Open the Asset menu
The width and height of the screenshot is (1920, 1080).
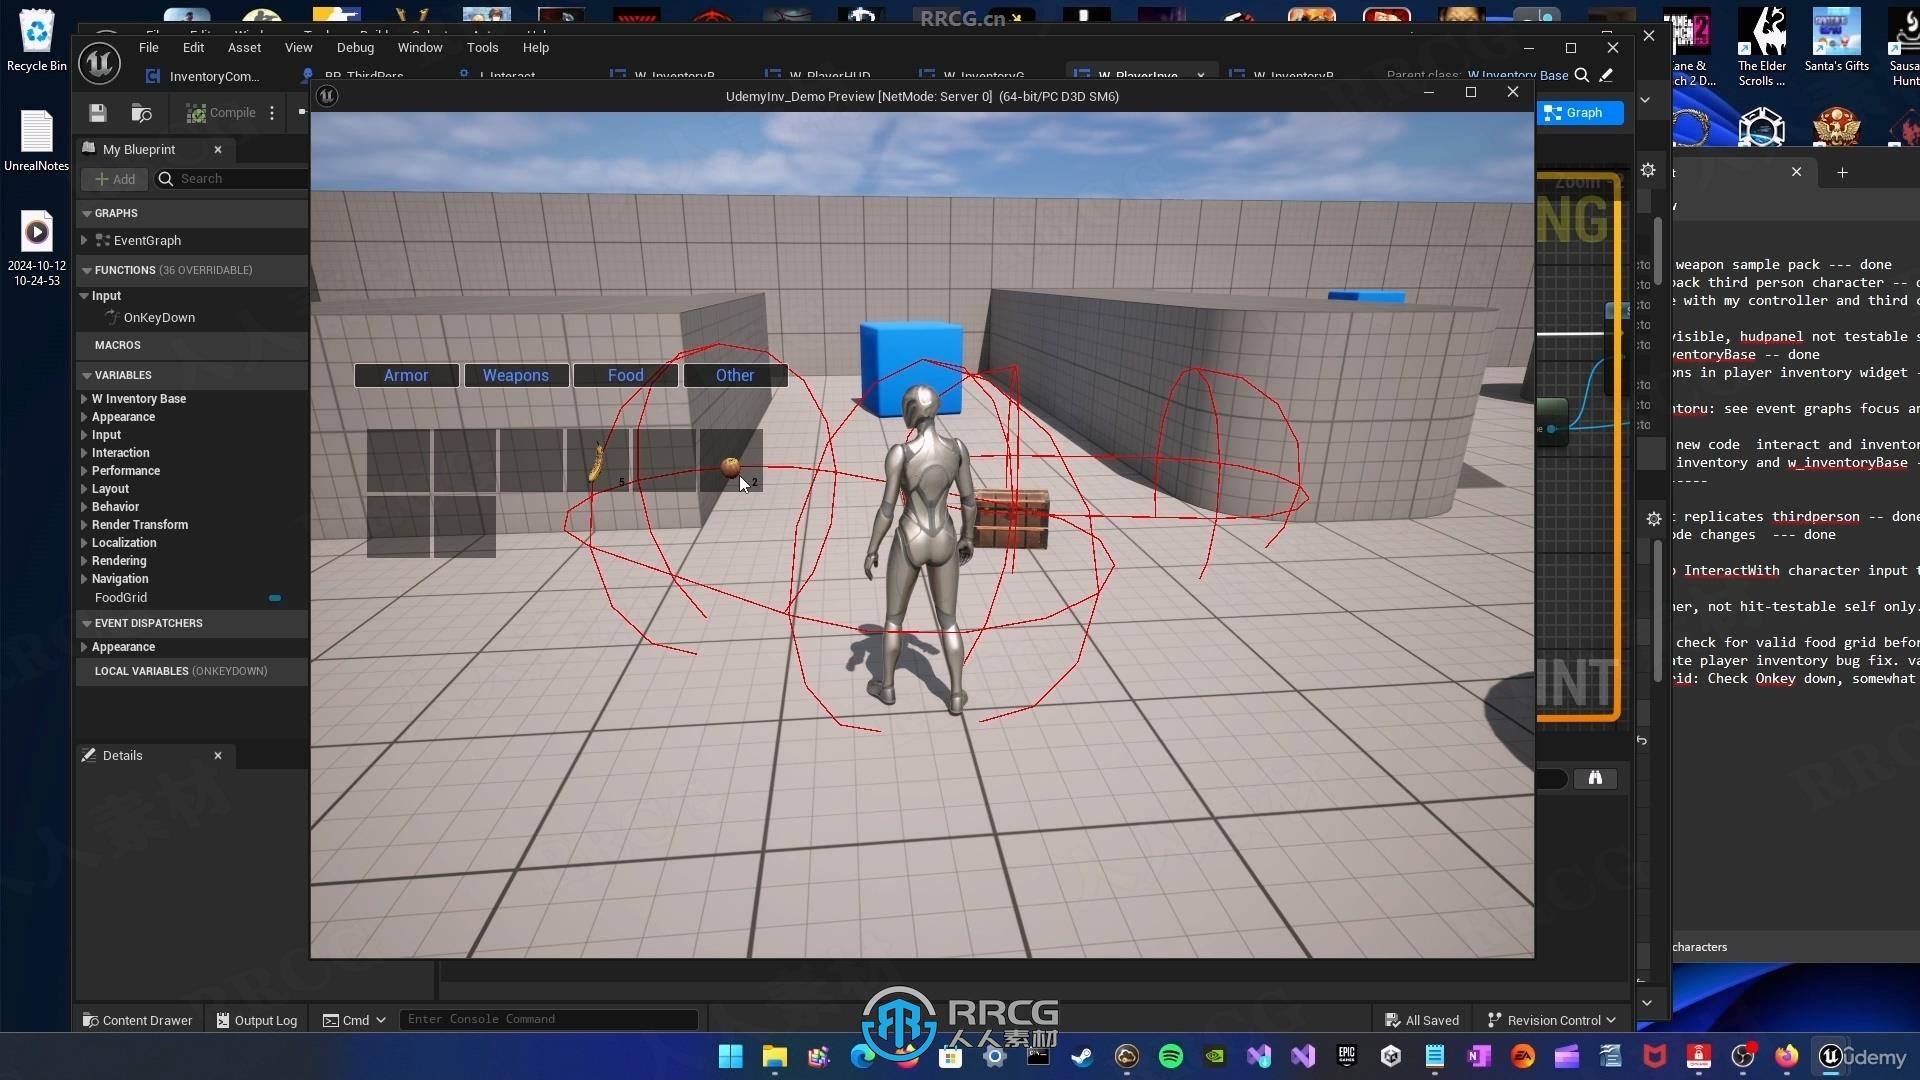point(244,47)
